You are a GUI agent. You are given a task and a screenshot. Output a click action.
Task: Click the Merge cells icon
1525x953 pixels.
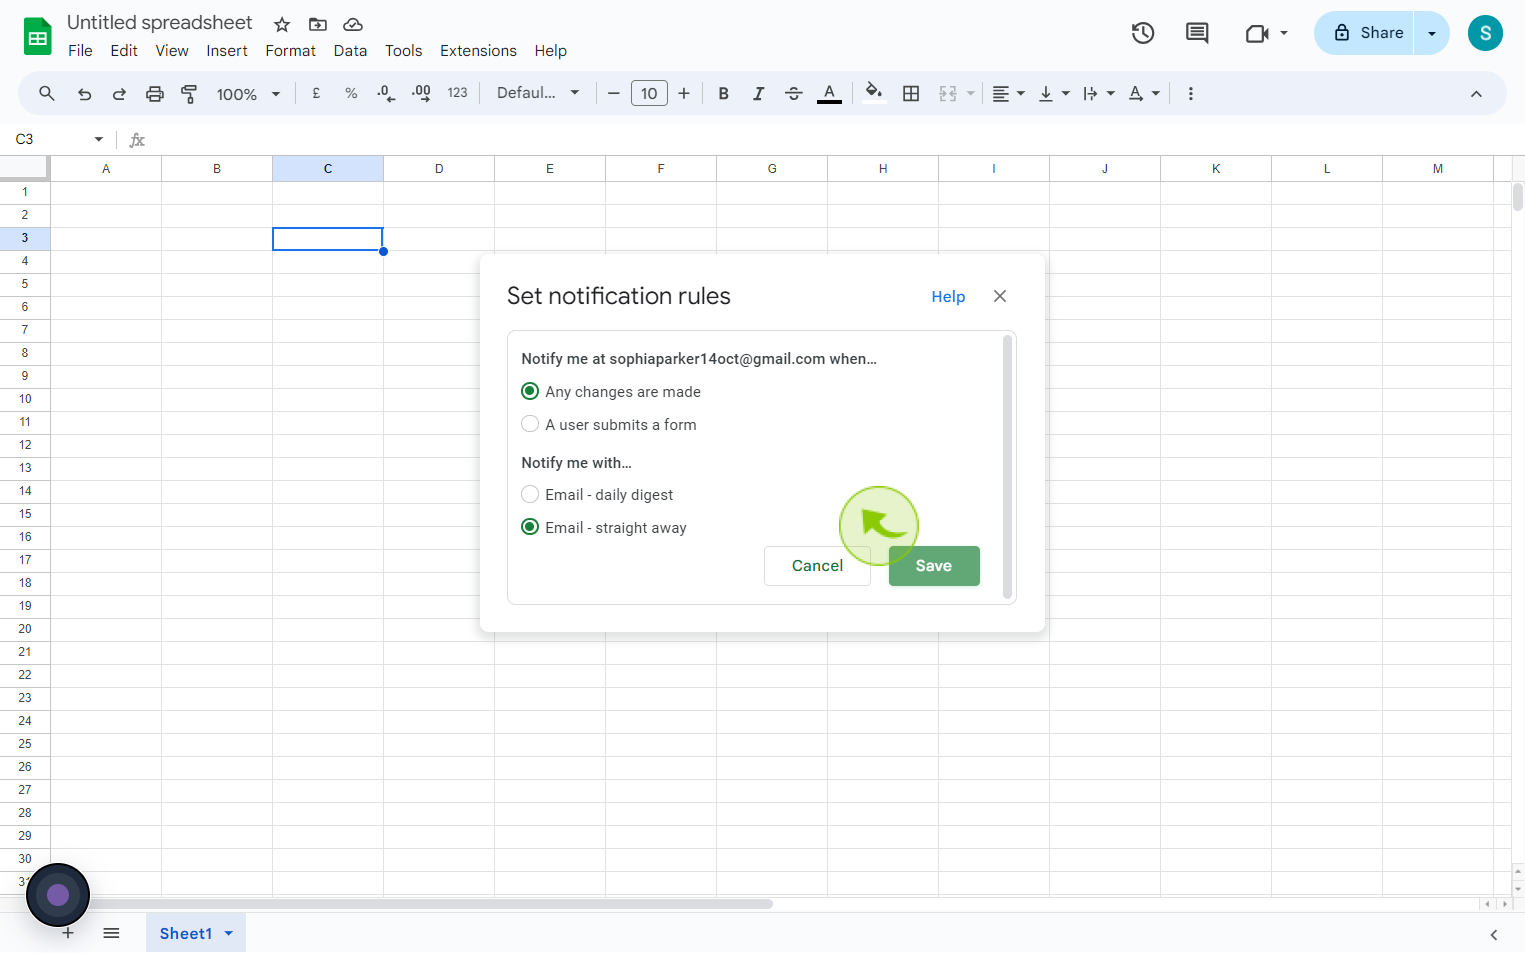pos(948,93)
